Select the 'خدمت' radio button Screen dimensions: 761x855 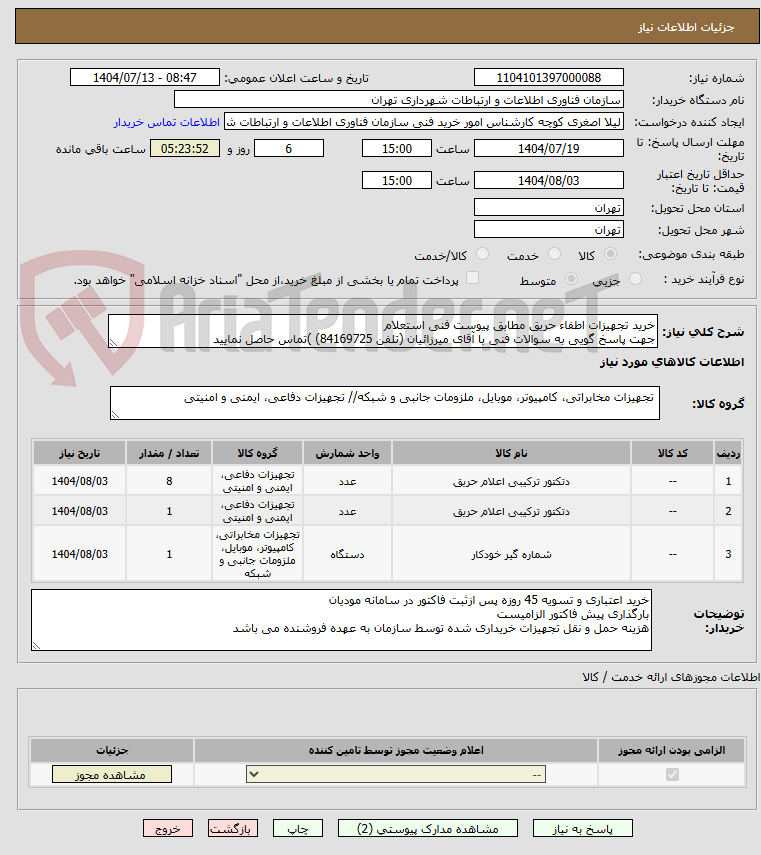pyautogui.click(x=554, y=254)
